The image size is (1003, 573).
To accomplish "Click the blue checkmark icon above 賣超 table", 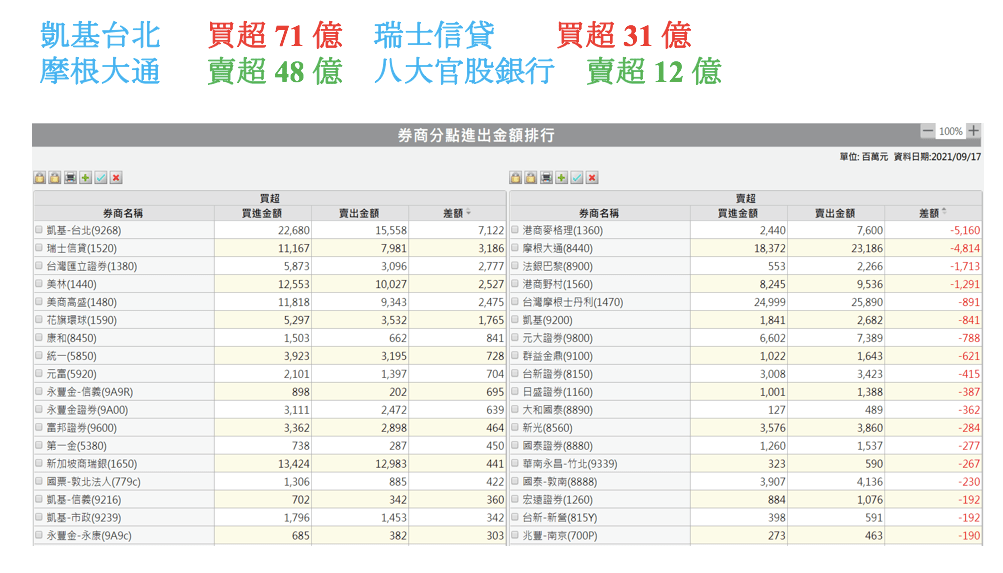I will pyautogui.click(x=577, y=178).
